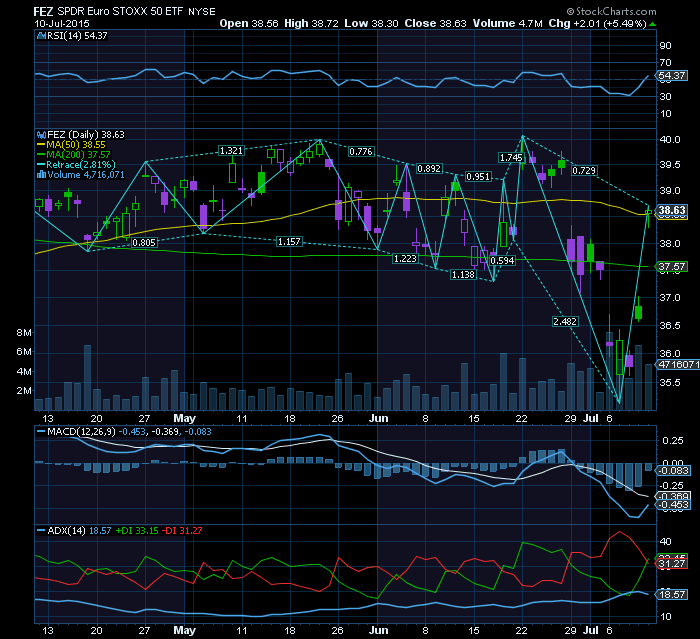
Task: Click the Chg +2.01 (+5.49%) value
Action: point(597,24)
